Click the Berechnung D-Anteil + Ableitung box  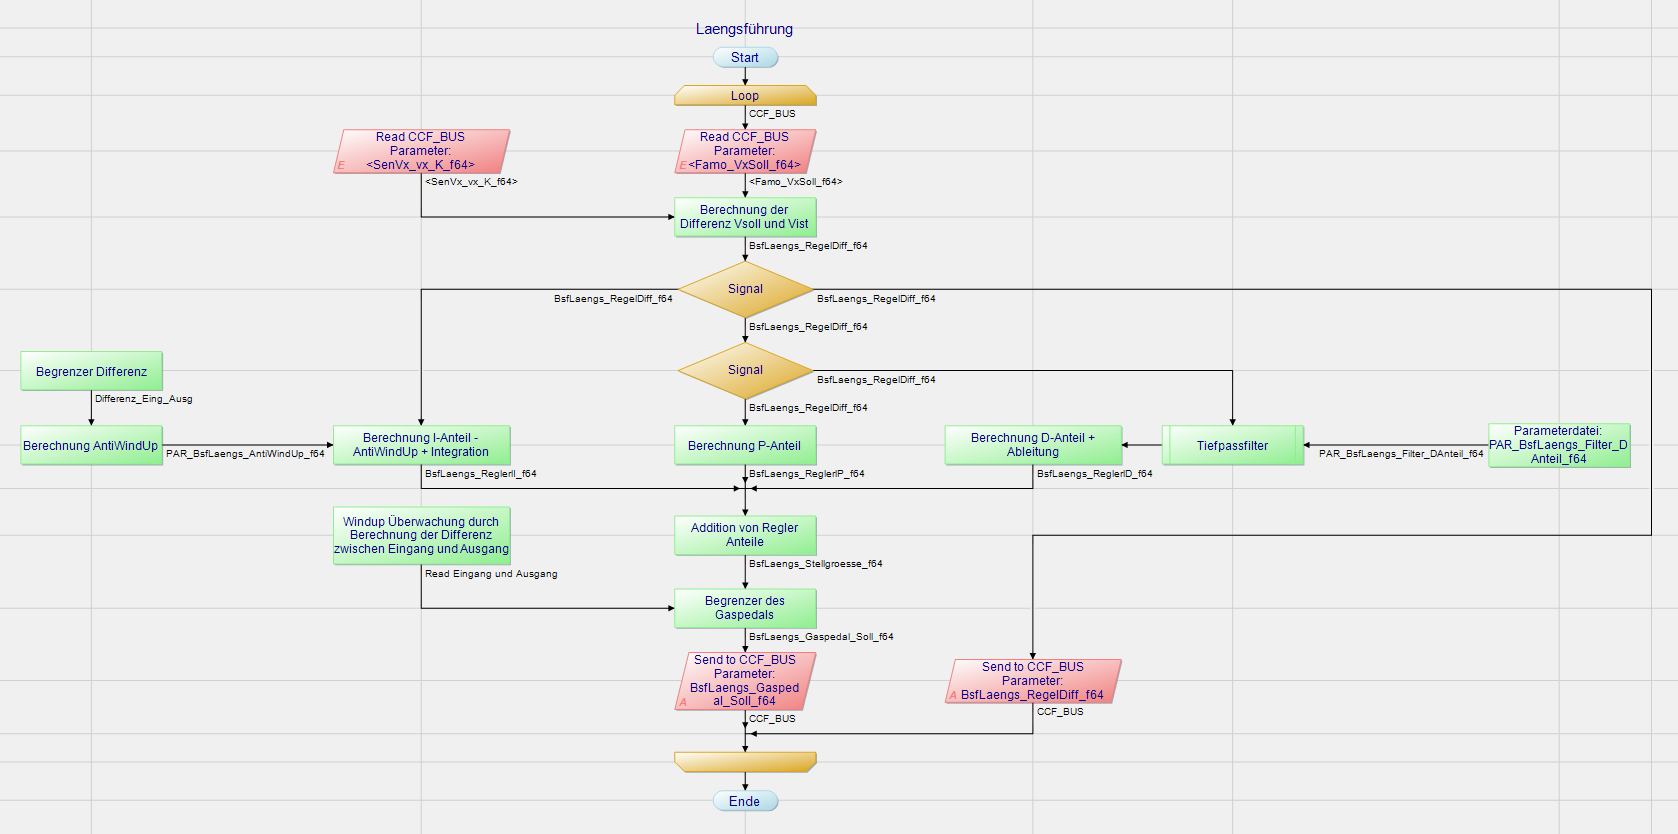point(1032,445)
